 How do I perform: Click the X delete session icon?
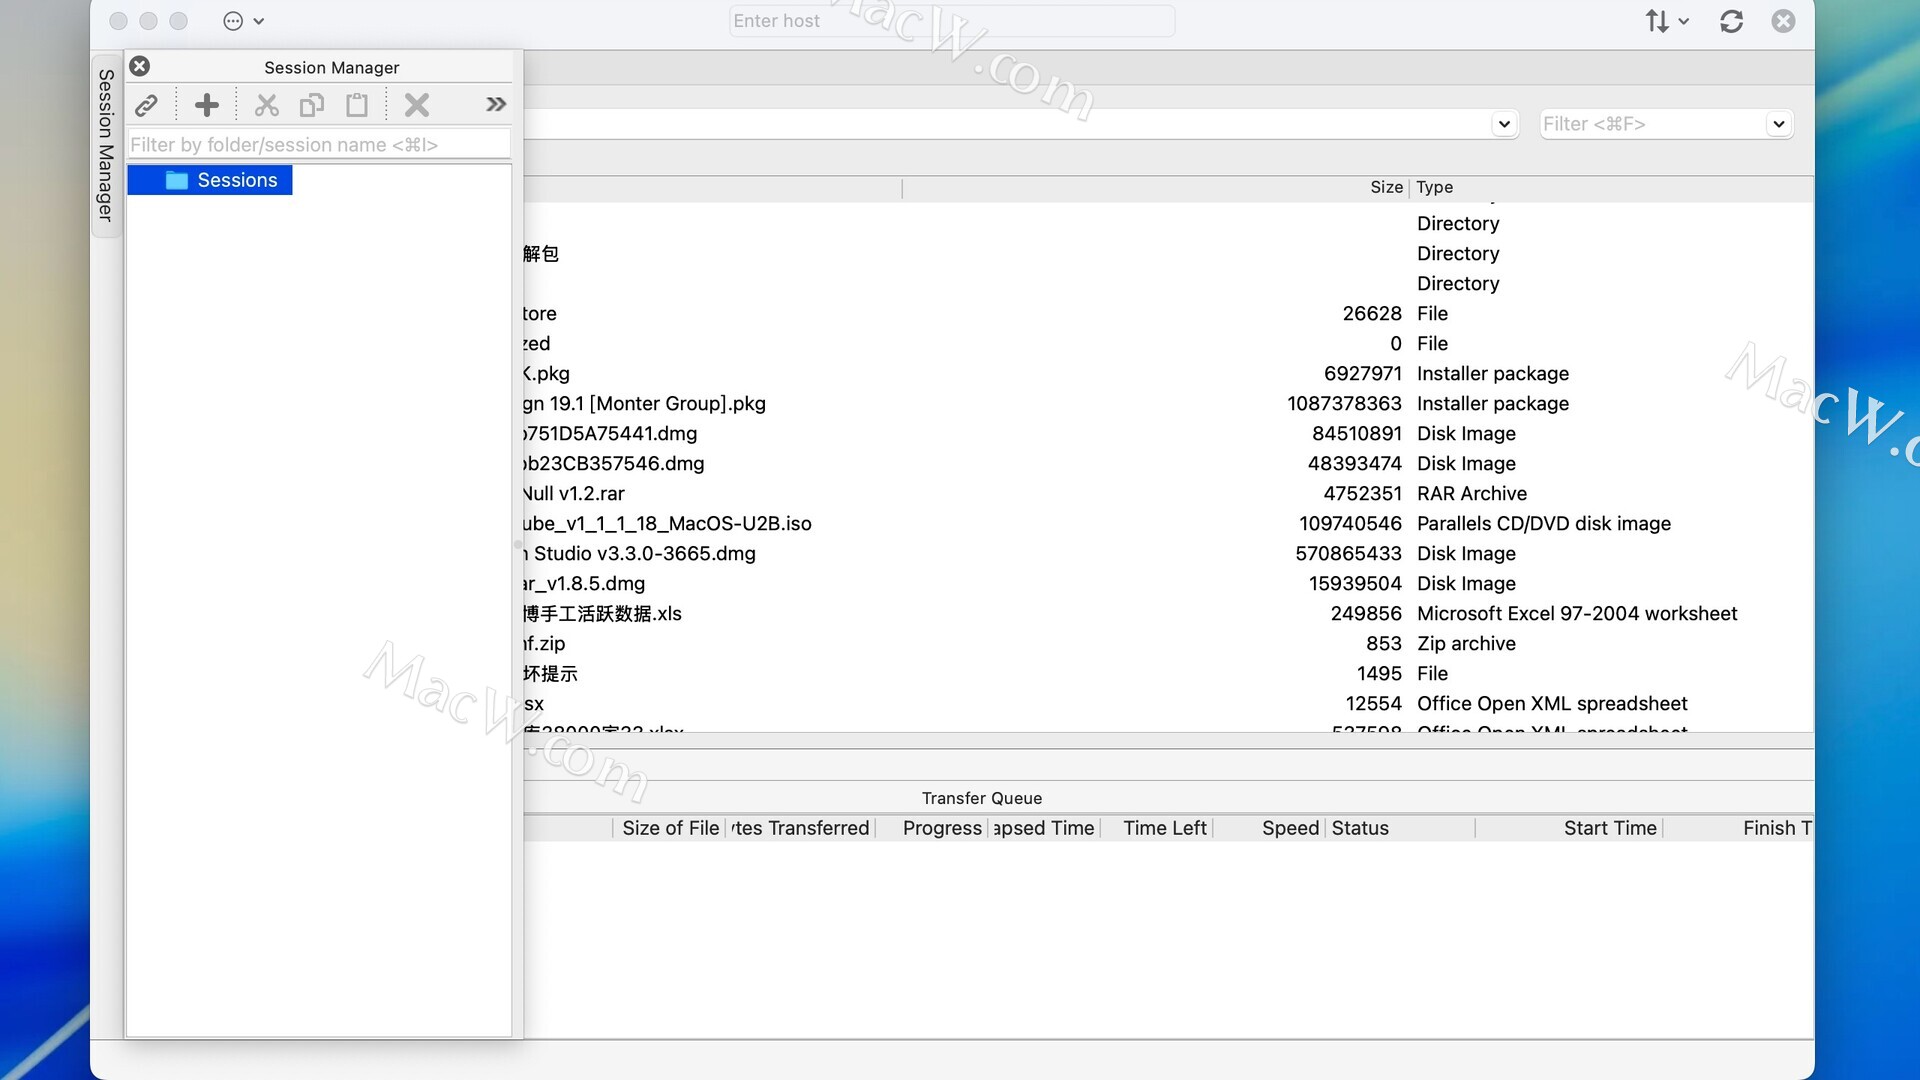(417, 105)
